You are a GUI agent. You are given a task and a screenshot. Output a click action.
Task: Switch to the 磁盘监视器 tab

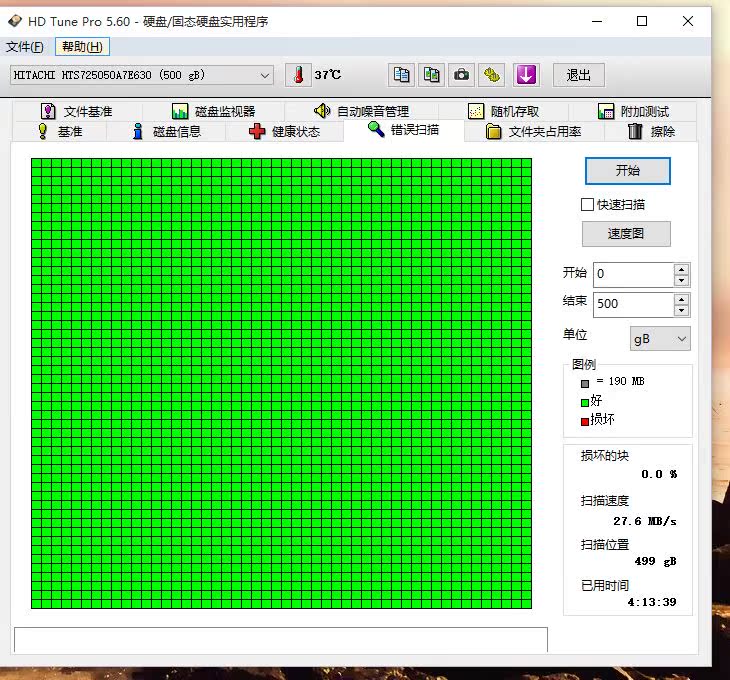click(x=213, y=111)
